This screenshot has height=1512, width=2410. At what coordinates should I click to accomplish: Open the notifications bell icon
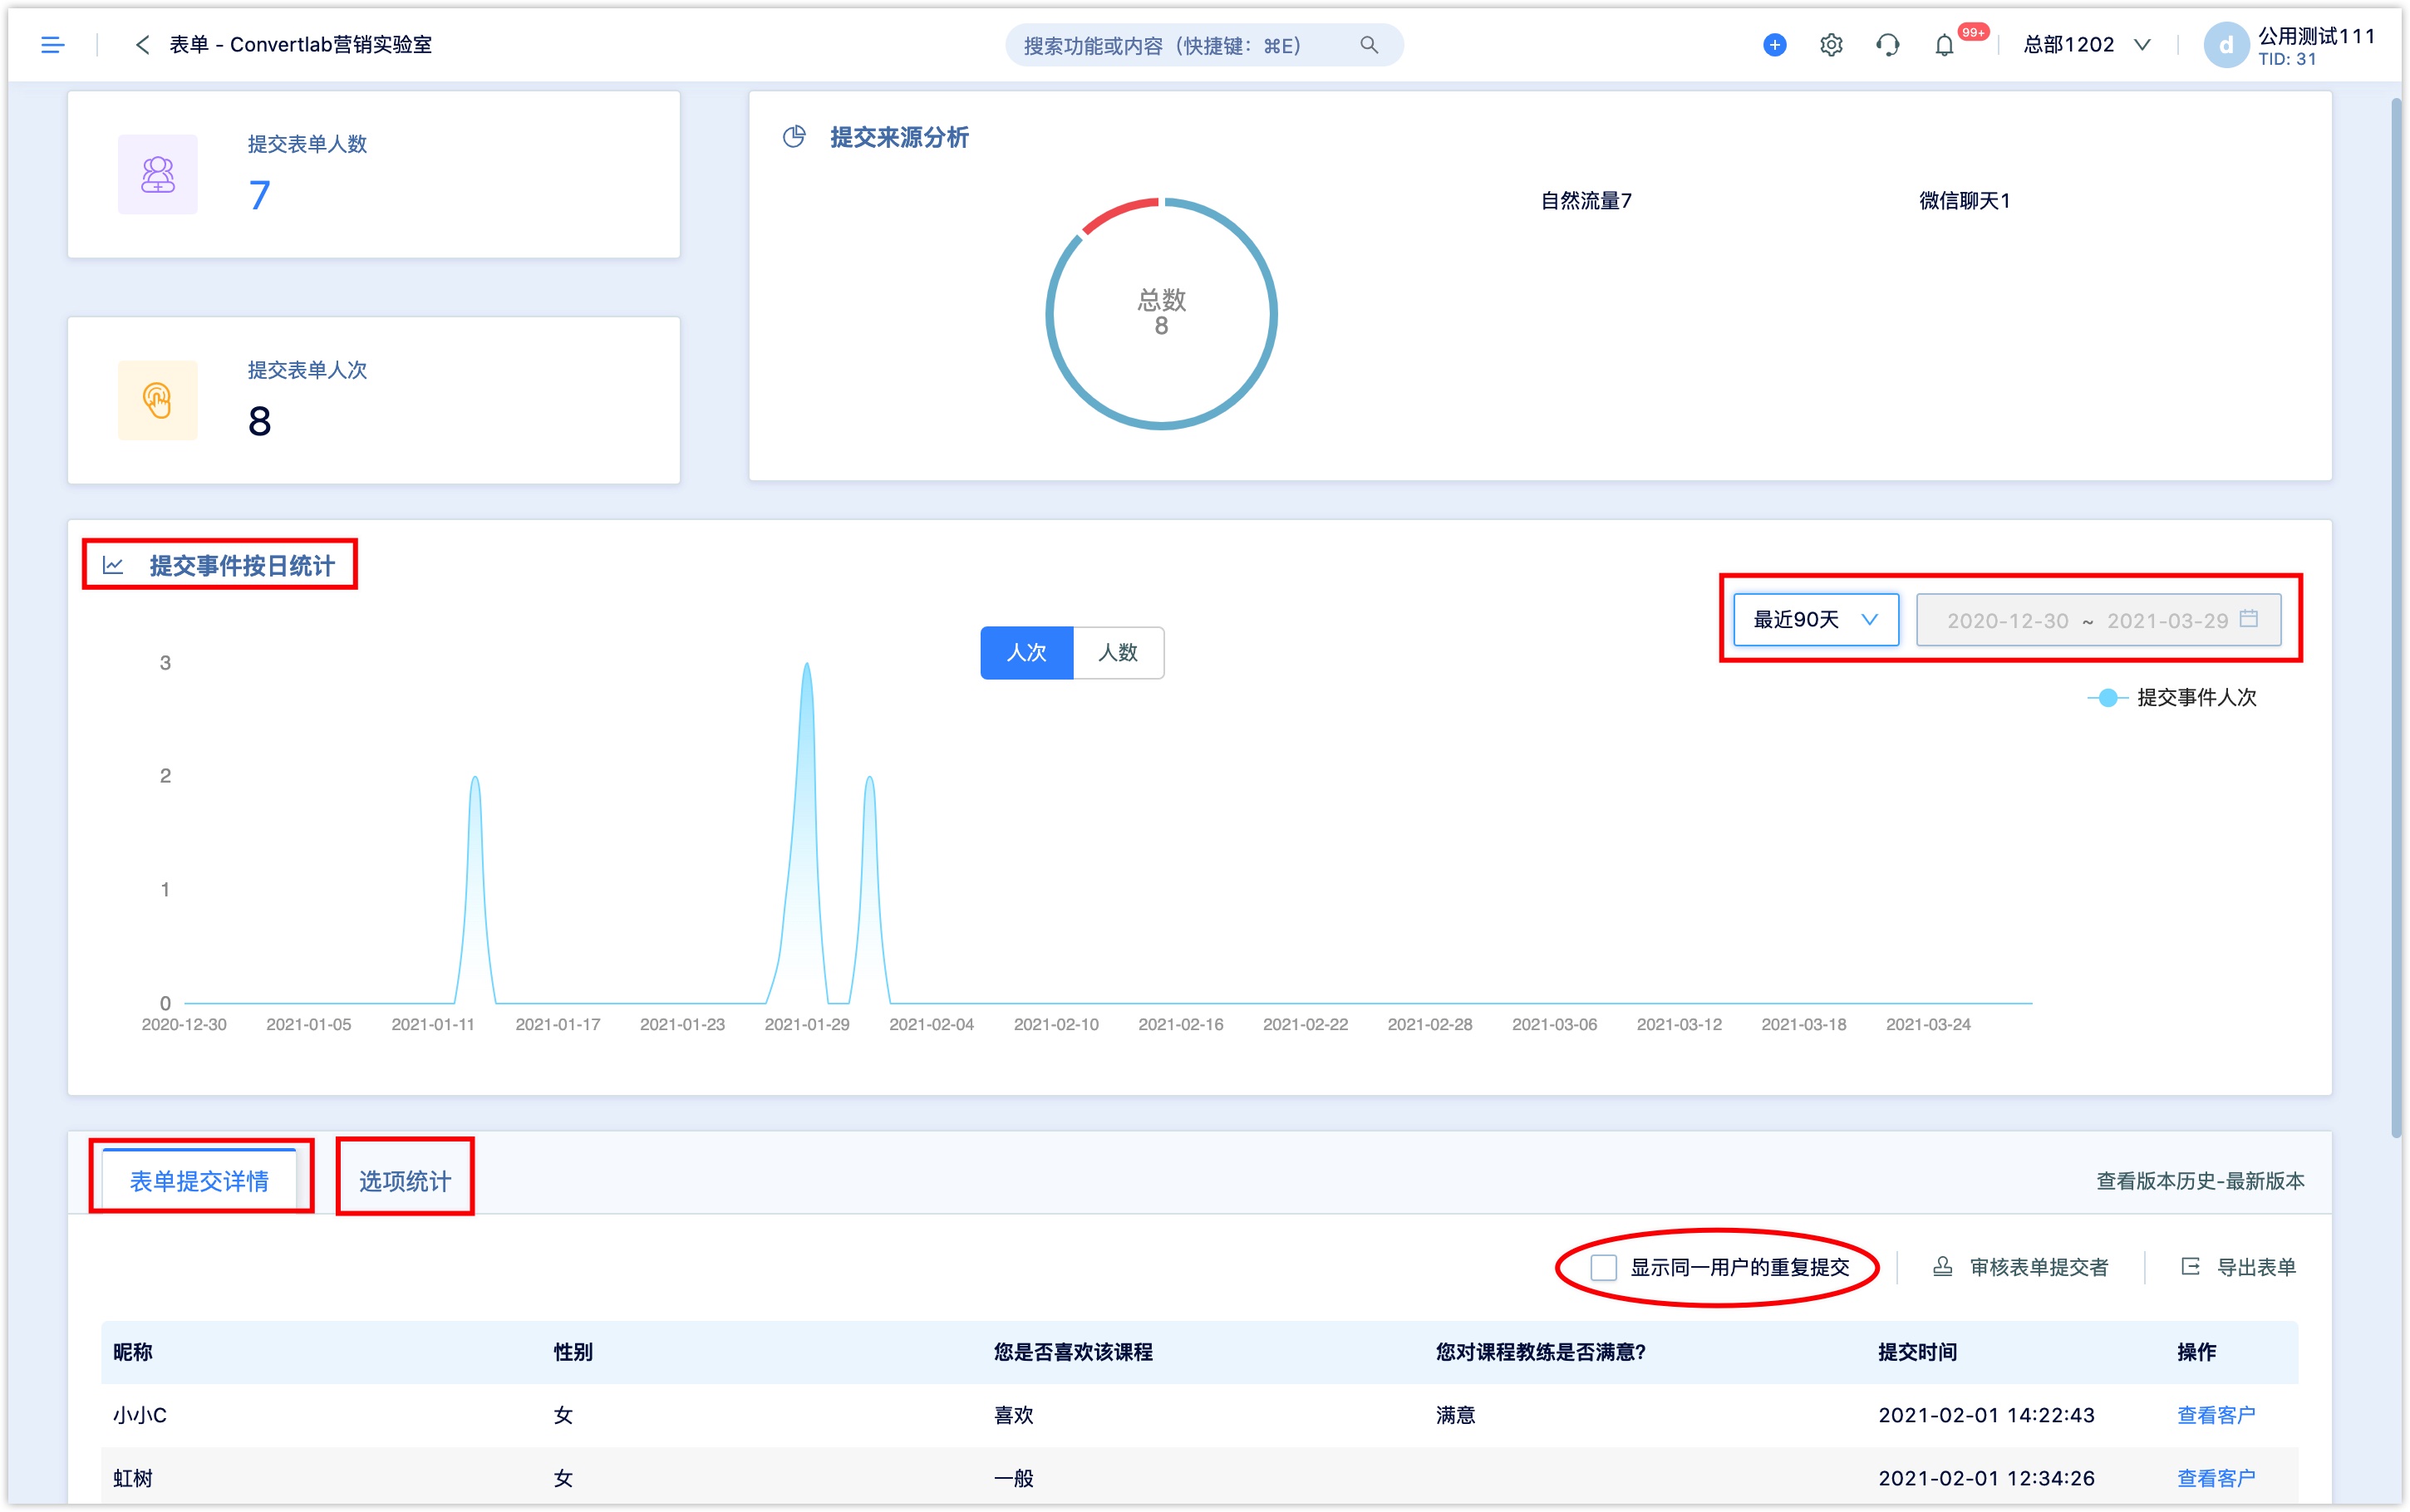pos(1943,45)
